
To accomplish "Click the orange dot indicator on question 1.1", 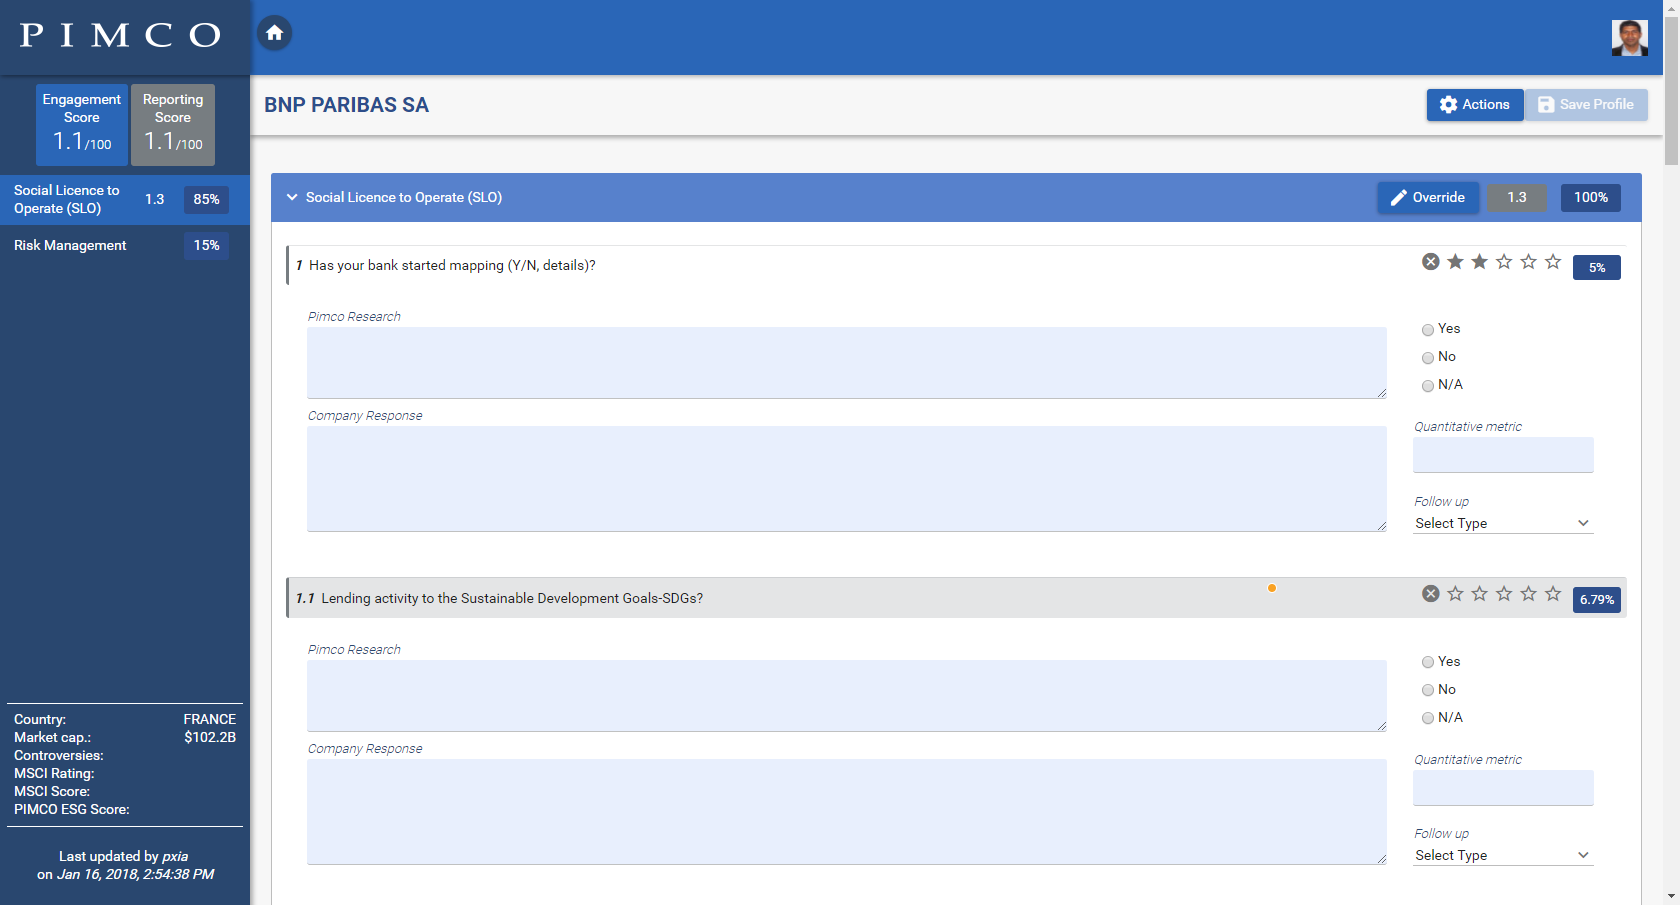I will (x=1272, y=588).
